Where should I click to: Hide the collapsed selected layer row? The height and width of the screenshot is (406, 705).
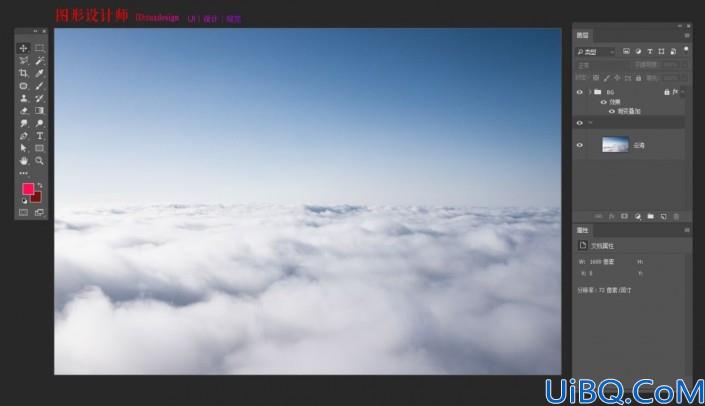(x=580, y=123)
